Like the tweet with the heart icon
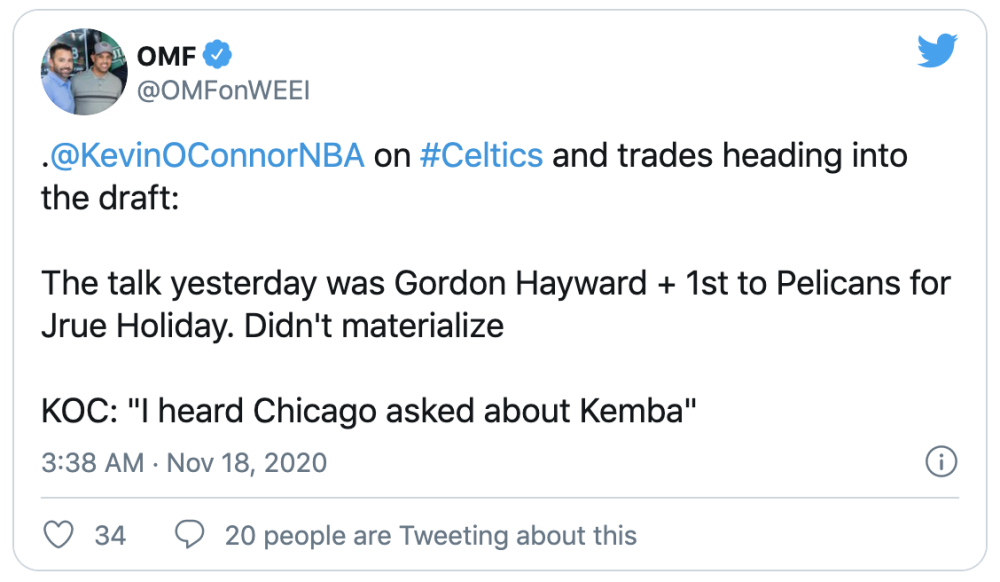The width and height of the screenshot is (1000, 582). coord(62,534)
